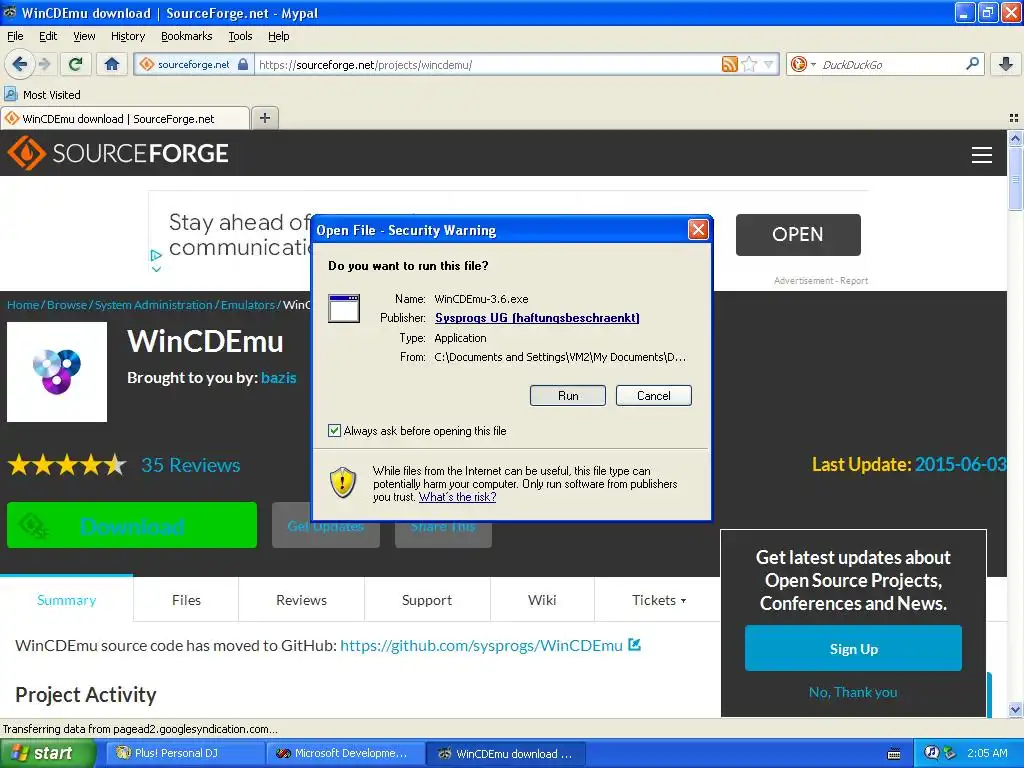Open the Help menu
Image resolution: width=1024 pixels, height=768 pixels.
tap(279, 36)
